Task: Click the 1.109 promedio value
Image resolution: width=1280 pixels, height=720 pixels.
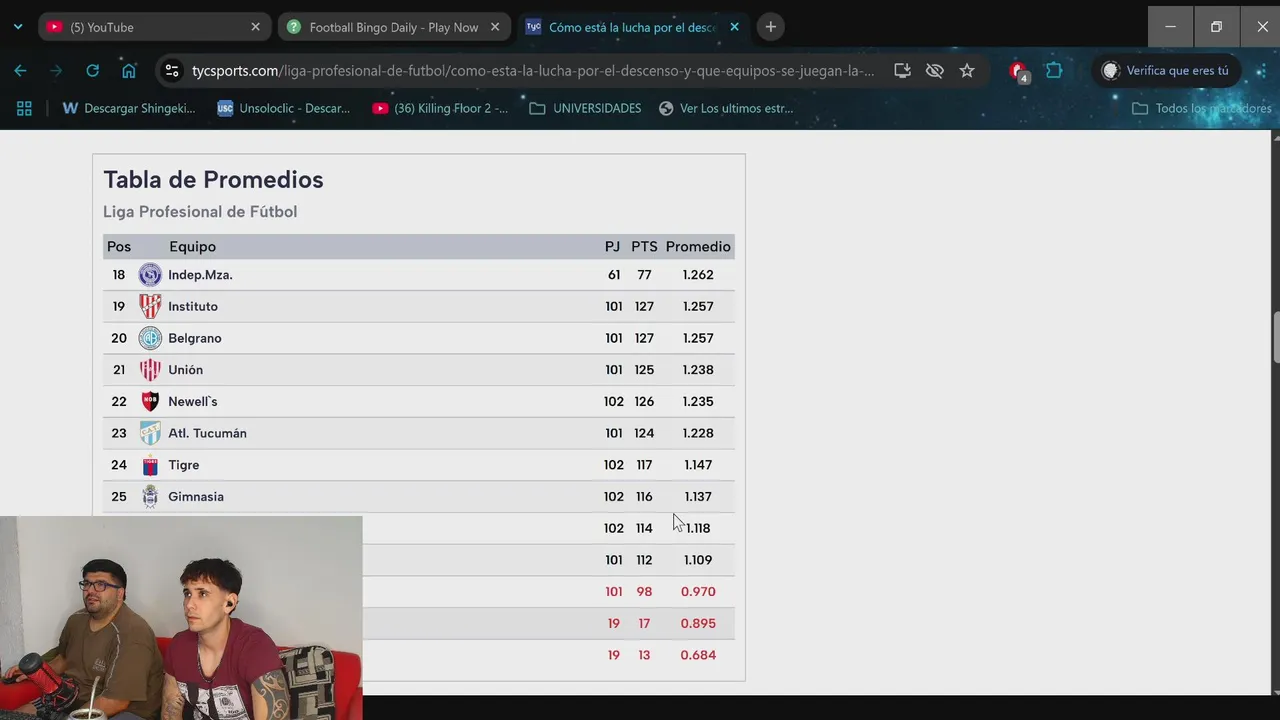Action: pyautogui.click(x=698, y=560)
